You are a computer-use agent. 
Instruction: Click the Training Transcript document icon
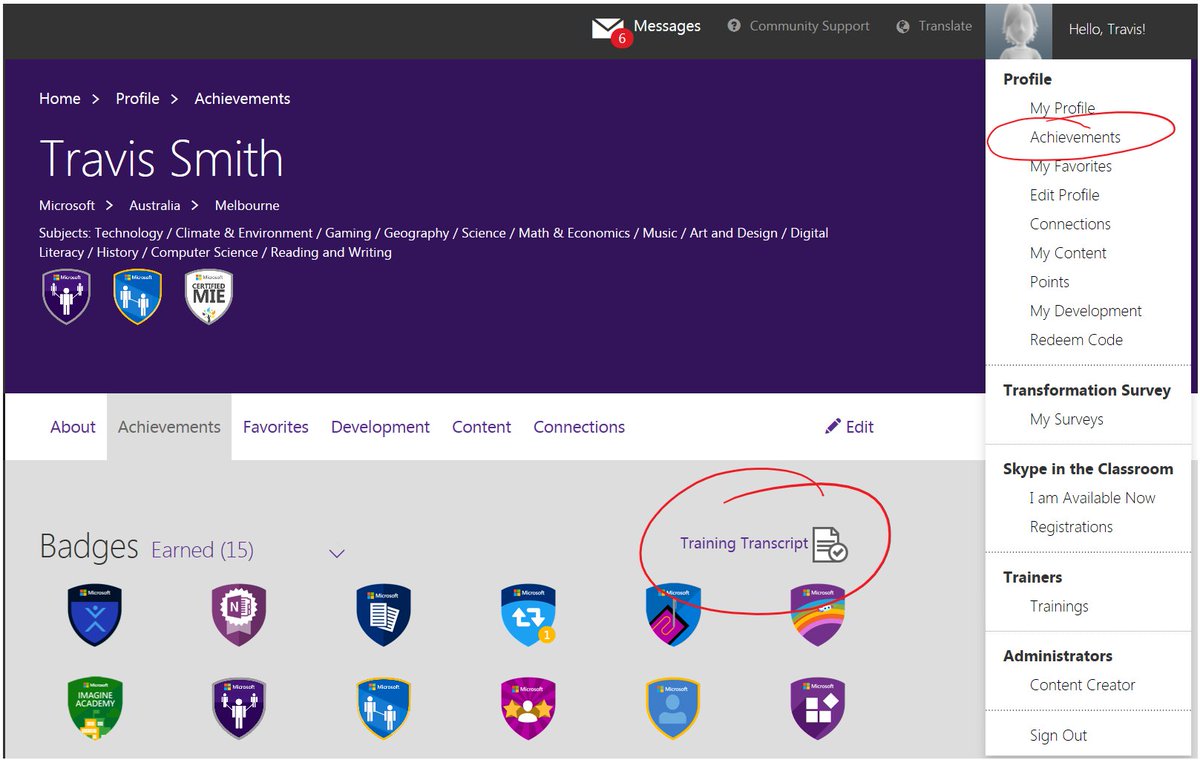pyautogui.click(x=830, y=544)
